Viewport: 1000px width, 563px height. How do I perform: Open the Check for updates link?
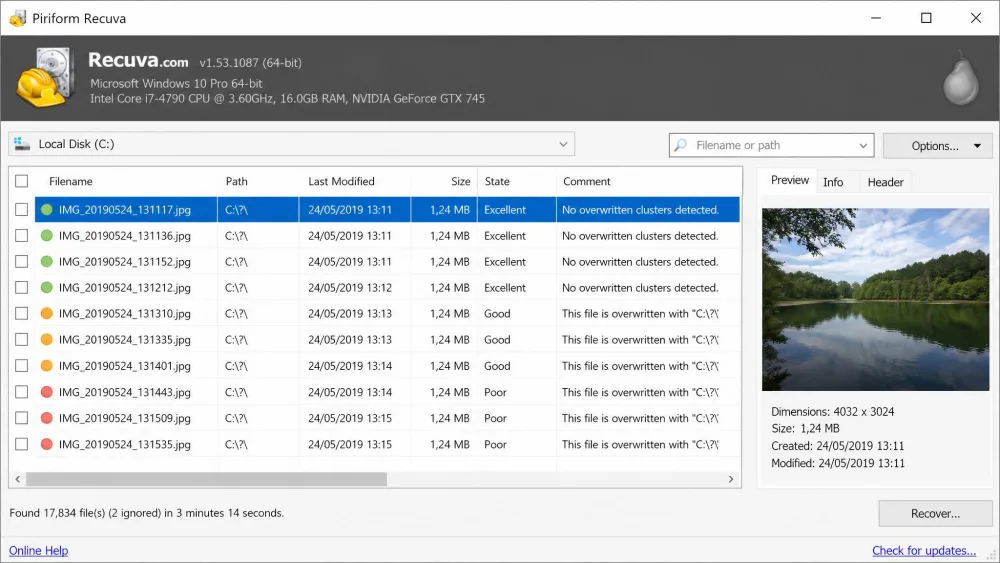tap(923, 550)
